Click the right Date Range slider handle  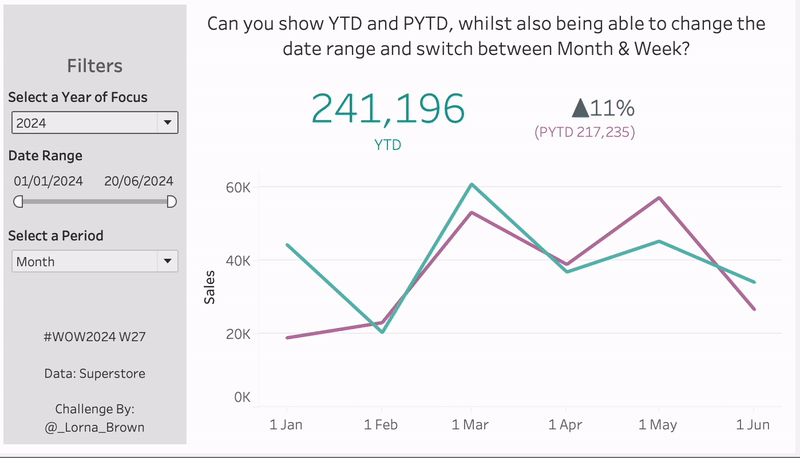[x=171, y=201]
